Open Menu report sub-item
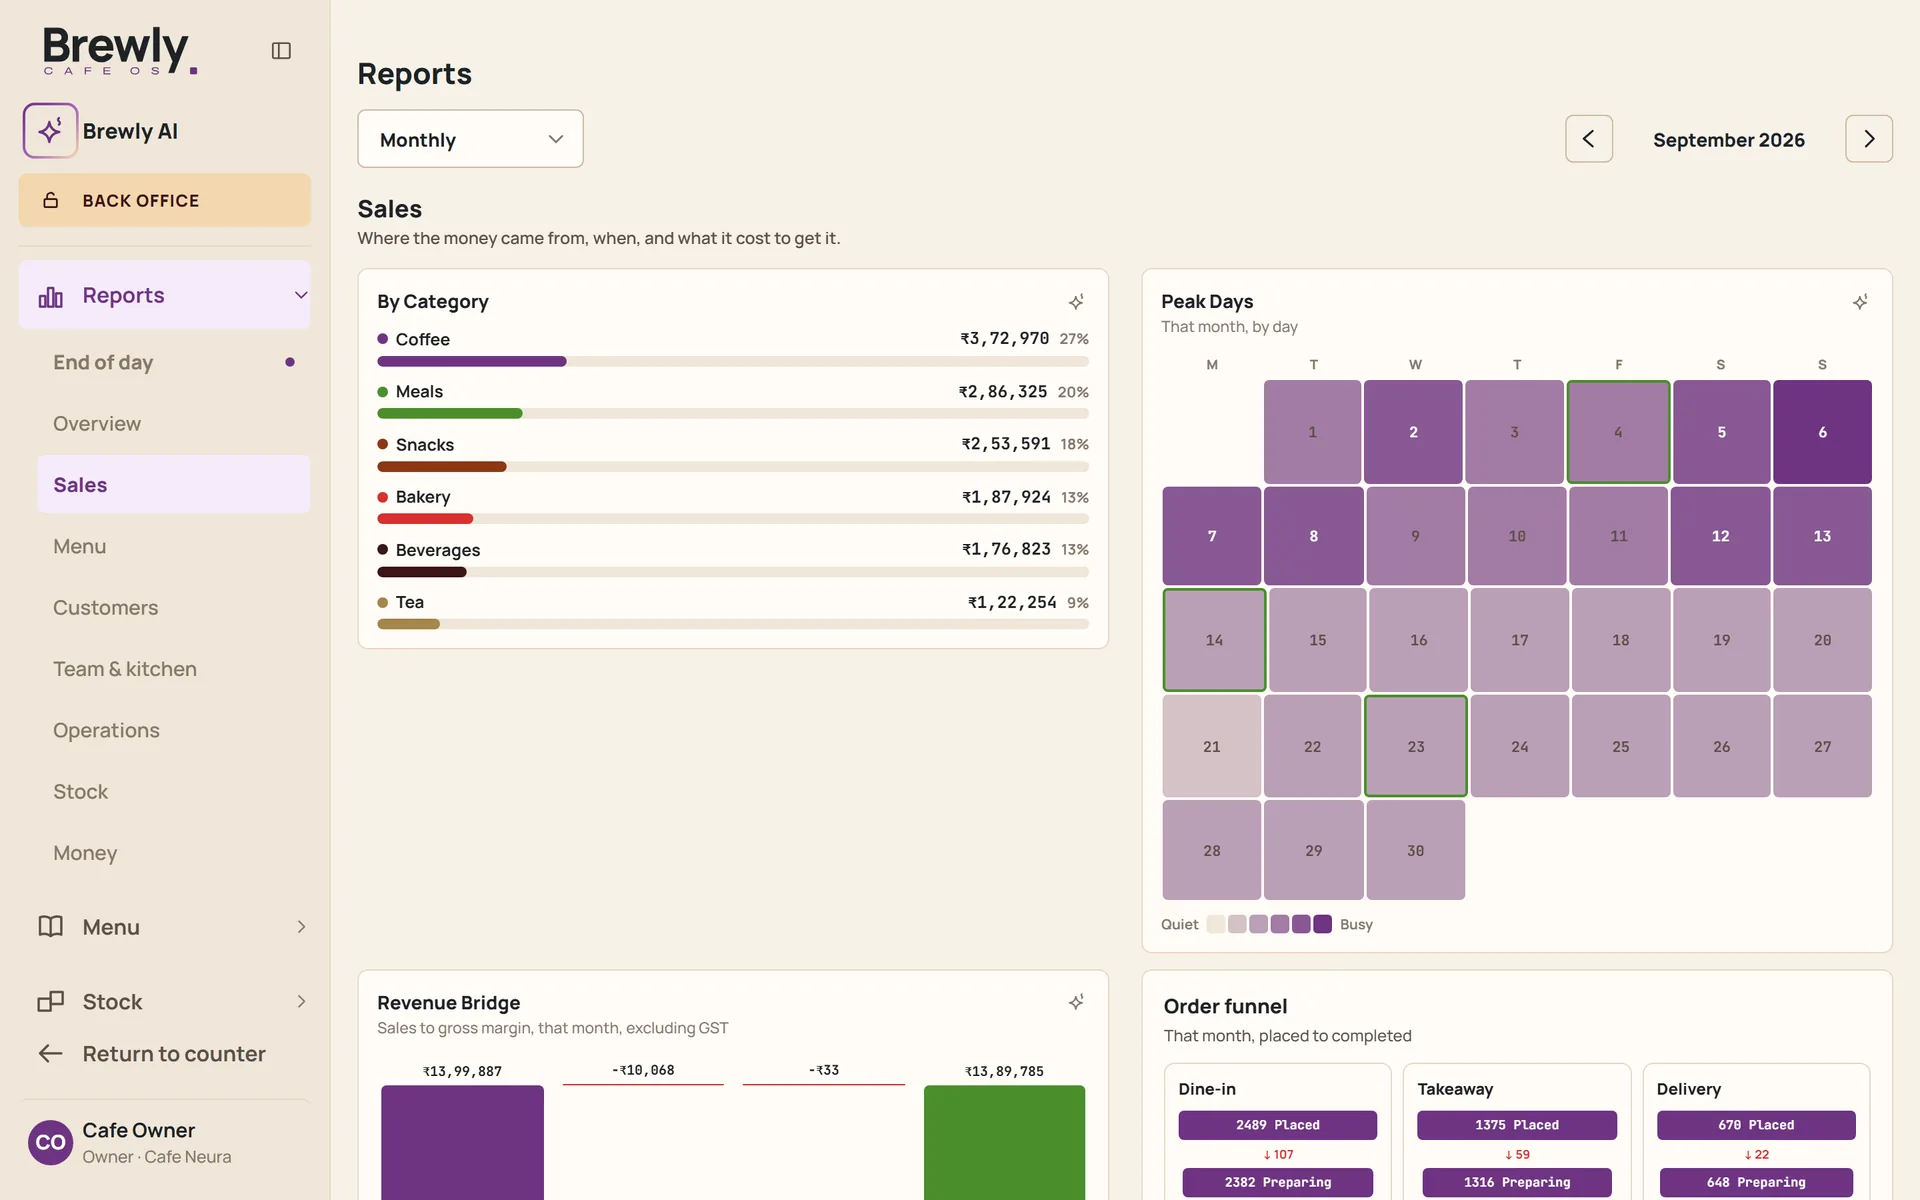This screenshot has height=1200, width=1920. point(174,546)
